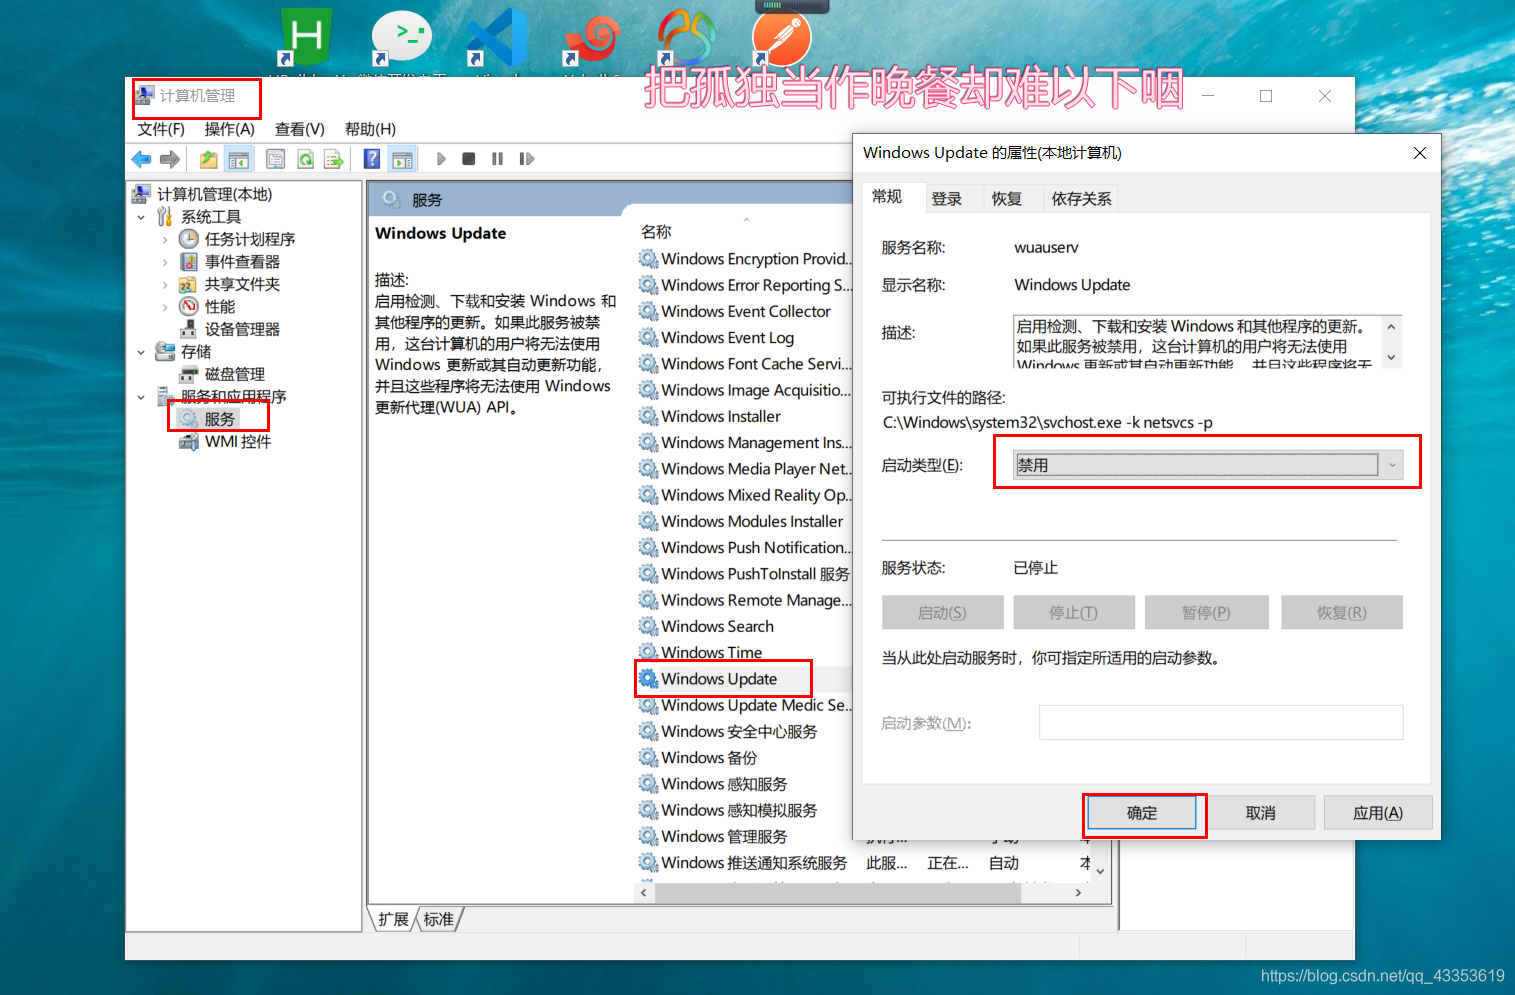The height and width of the screenshot is (995, 1515).
Task: Click the 应用(A) button
Action: 1378,813
